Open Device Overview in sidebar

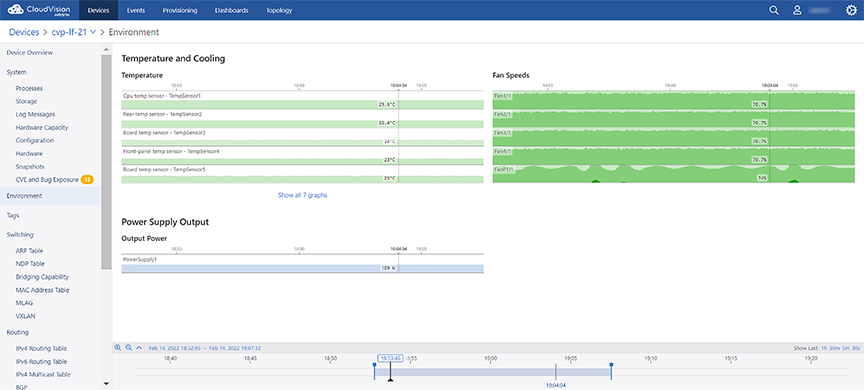[30, 52]
